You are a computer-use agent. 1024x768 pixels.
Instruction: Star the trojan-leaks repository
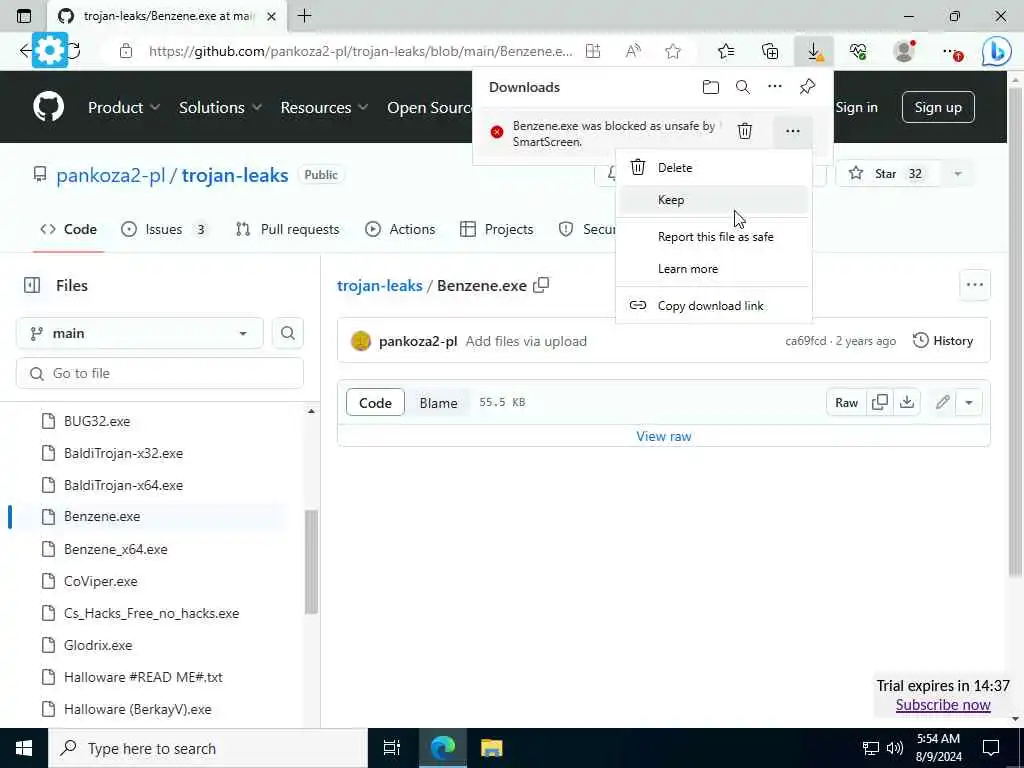pyautogui.click(x=890, y=174)
